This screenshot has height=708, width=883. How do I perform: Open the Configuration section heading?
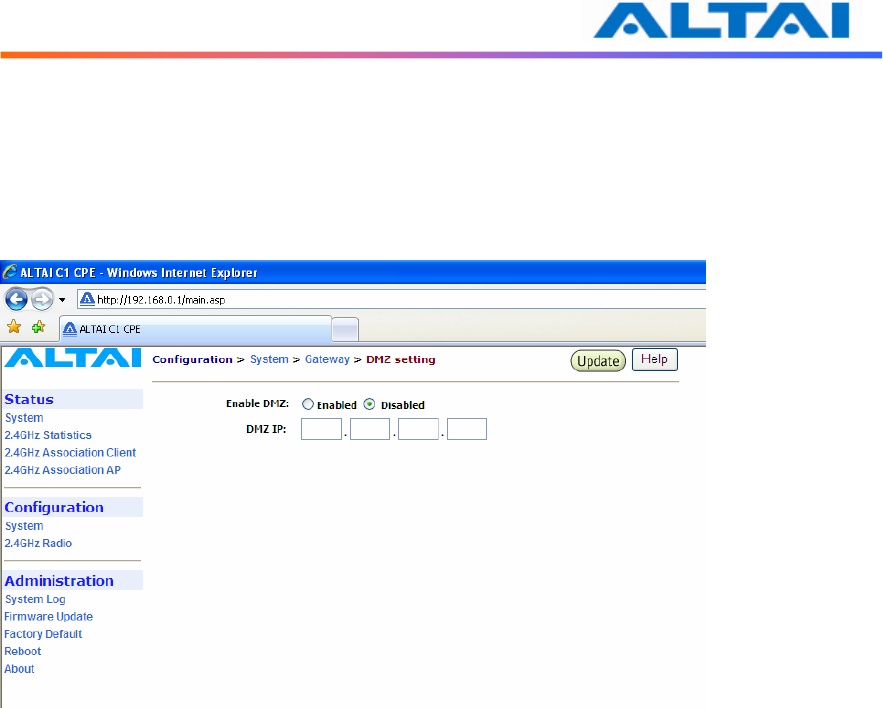coord(54,507)
